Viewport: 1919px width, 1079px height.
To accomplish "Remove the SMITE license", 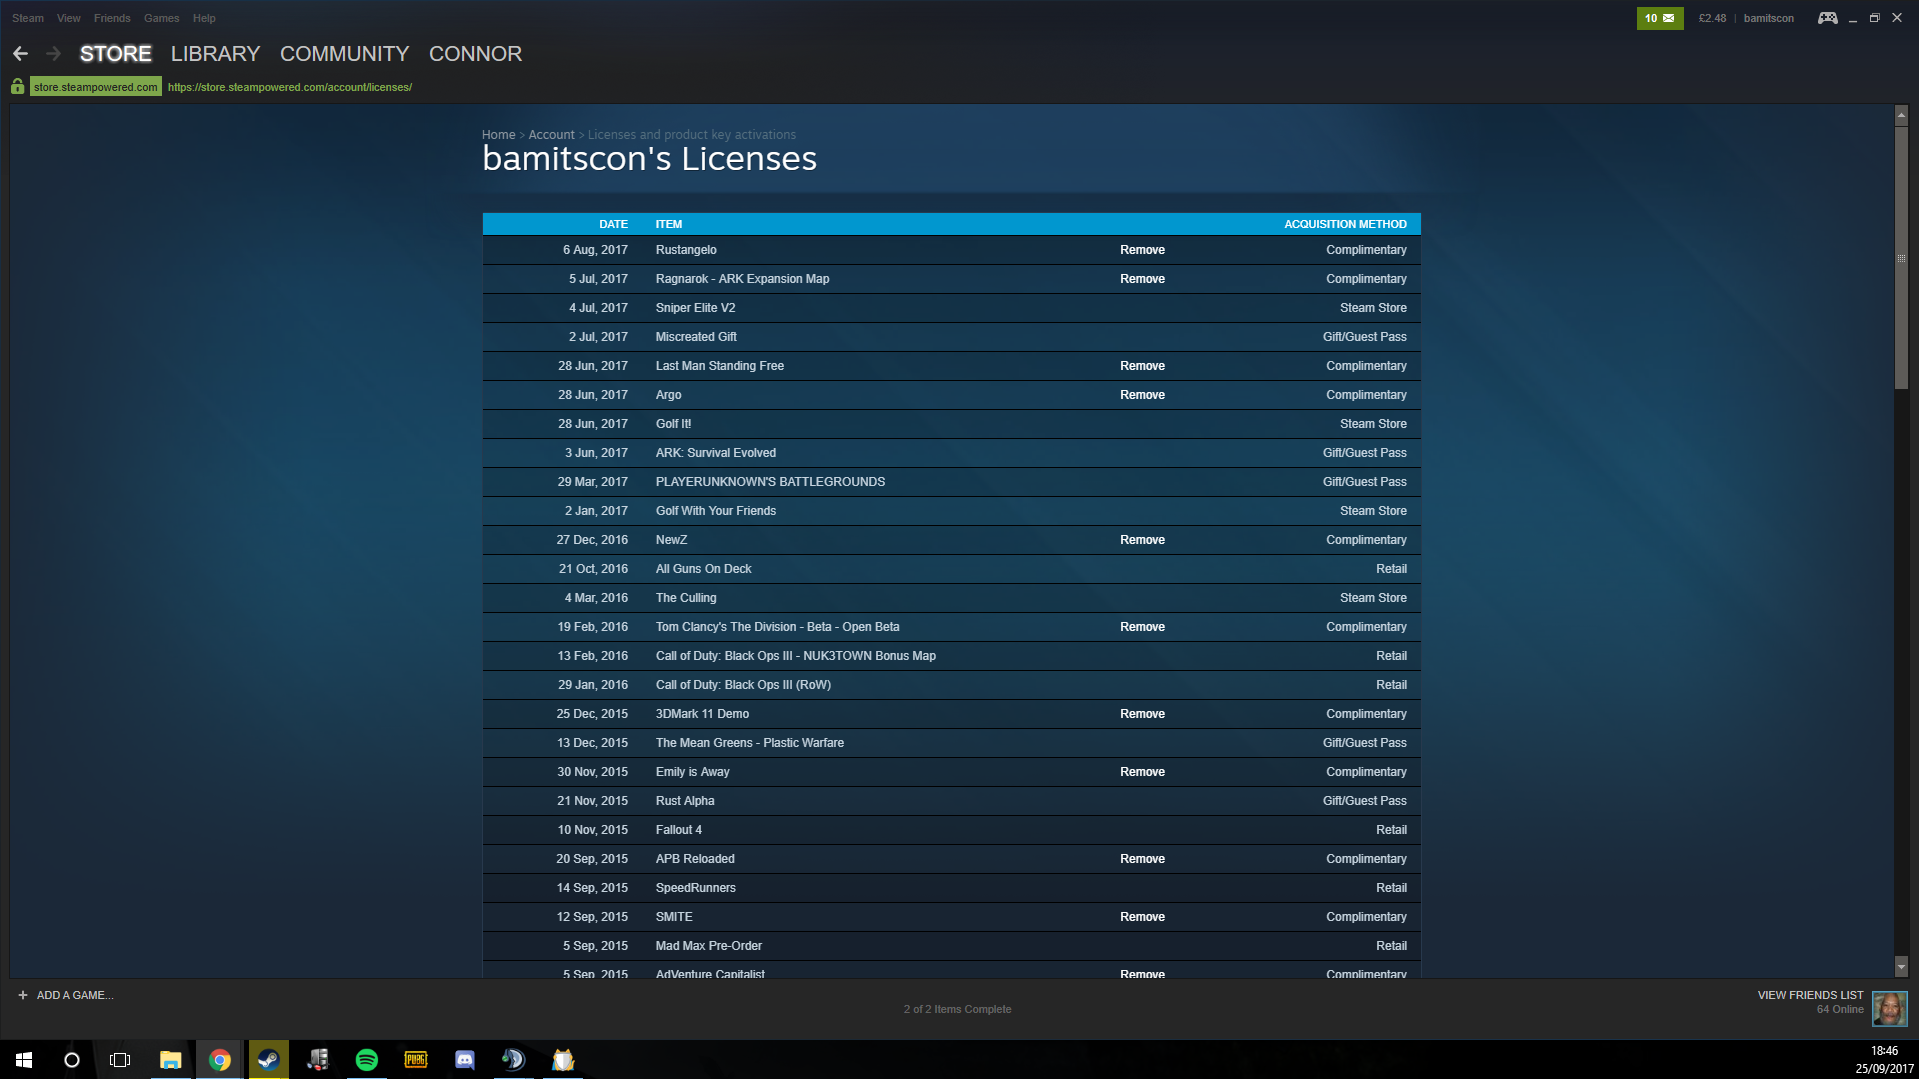I will click(x=1142, y=917).
